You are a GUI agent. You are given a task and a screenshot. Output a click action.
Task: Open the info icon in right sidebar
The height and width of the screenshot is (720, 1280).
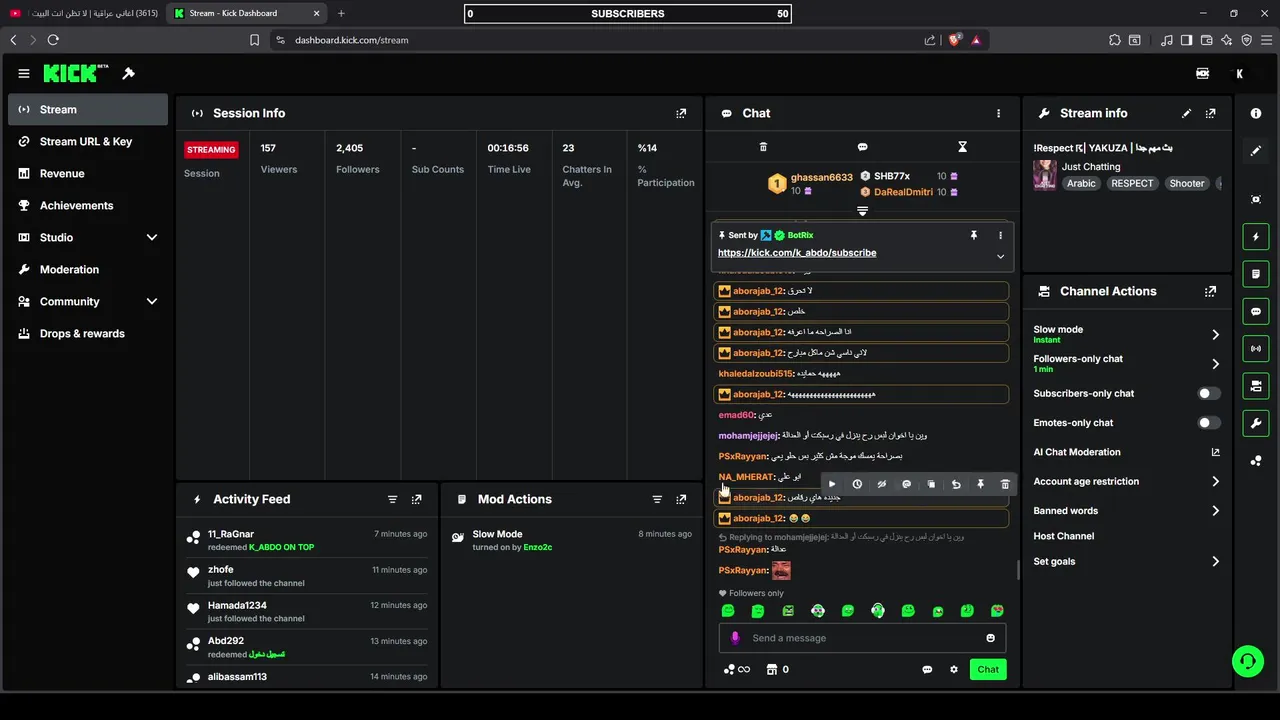point(1256,113)
